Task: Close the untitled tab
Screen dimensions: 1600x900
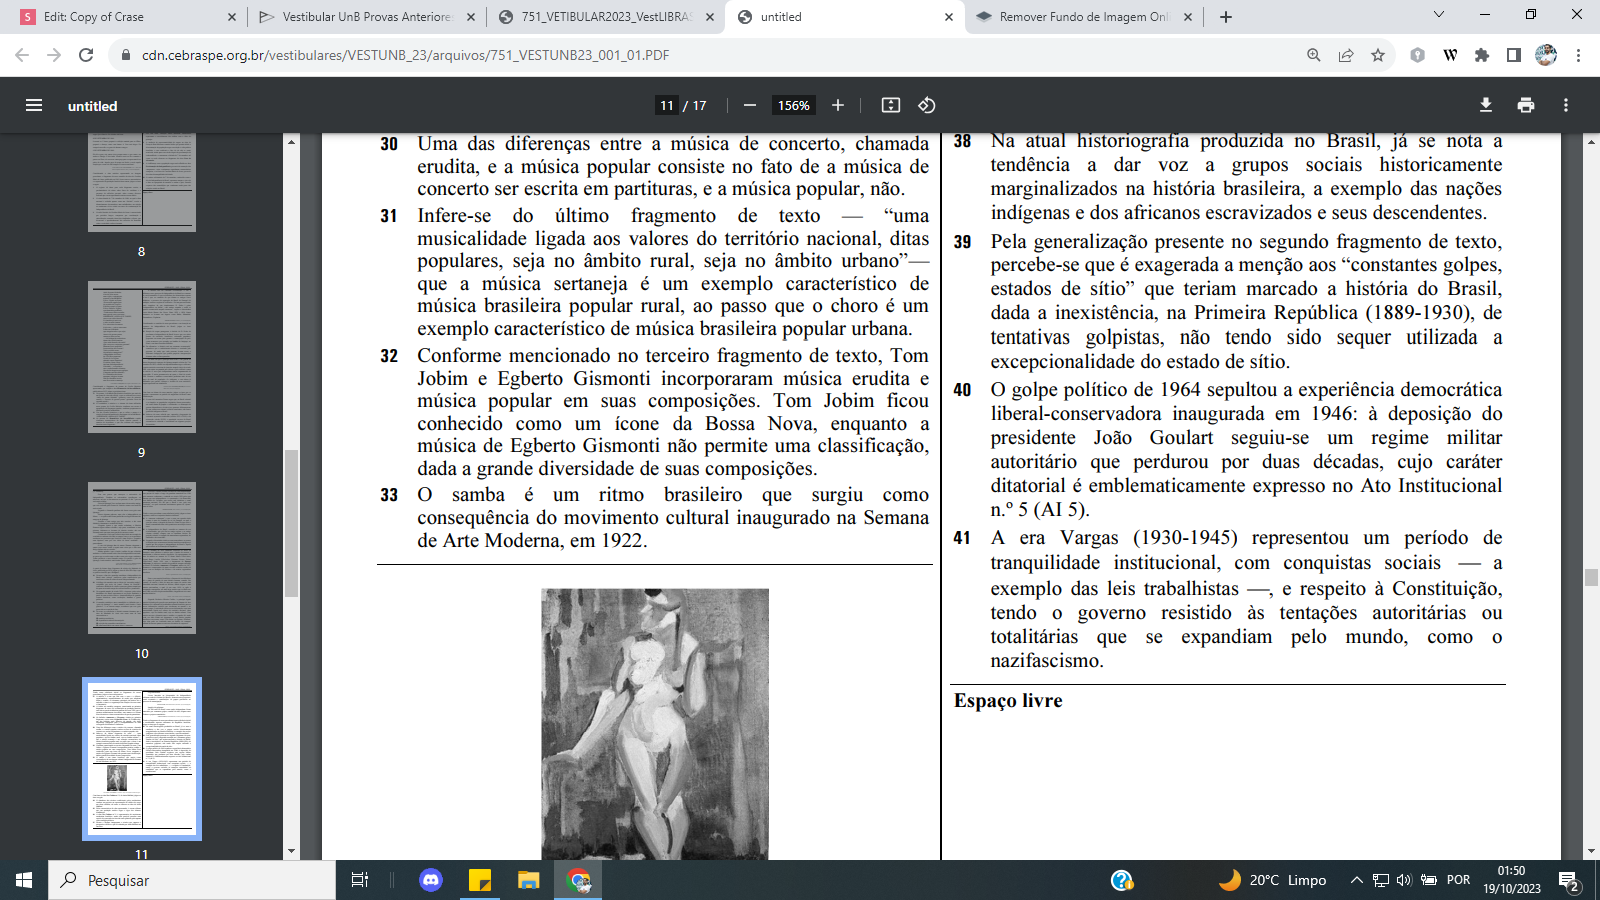Action: click(x=949, y=17)
